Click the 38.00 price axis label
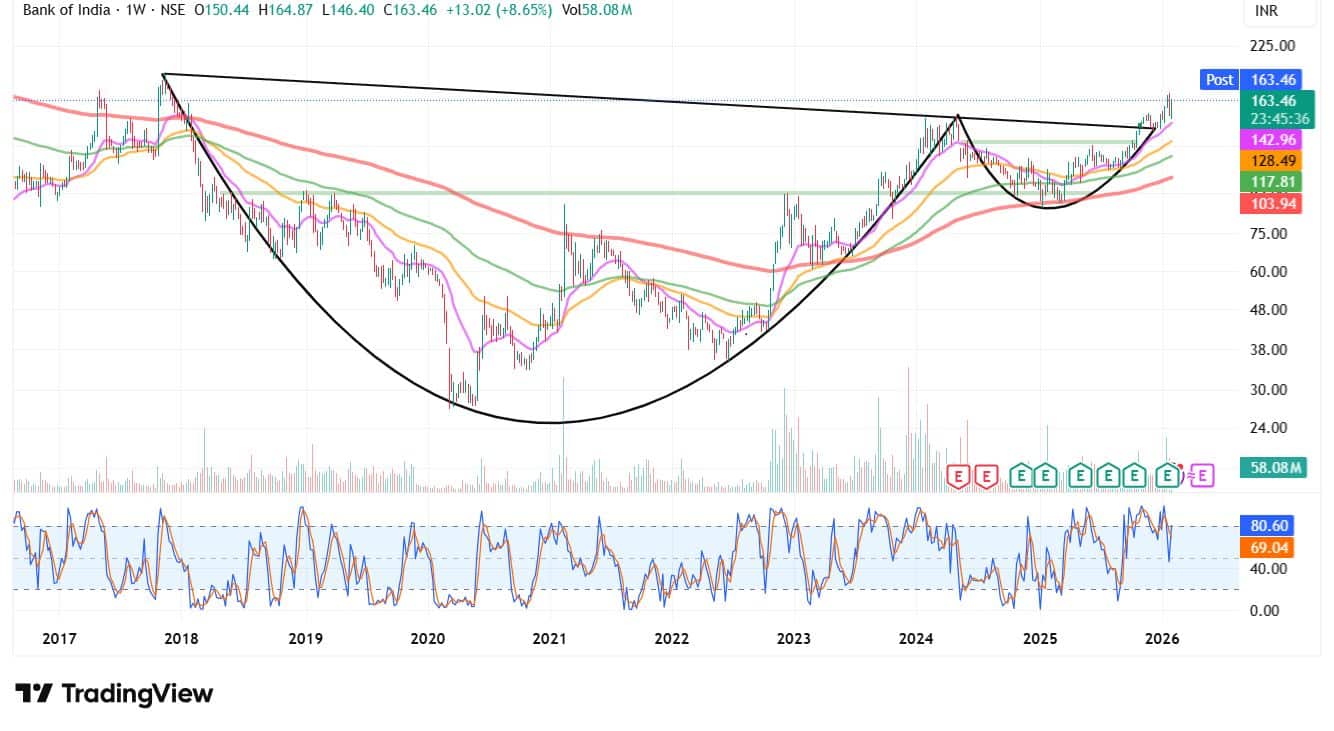The image size is (1334, 731). pos(1269,350)
